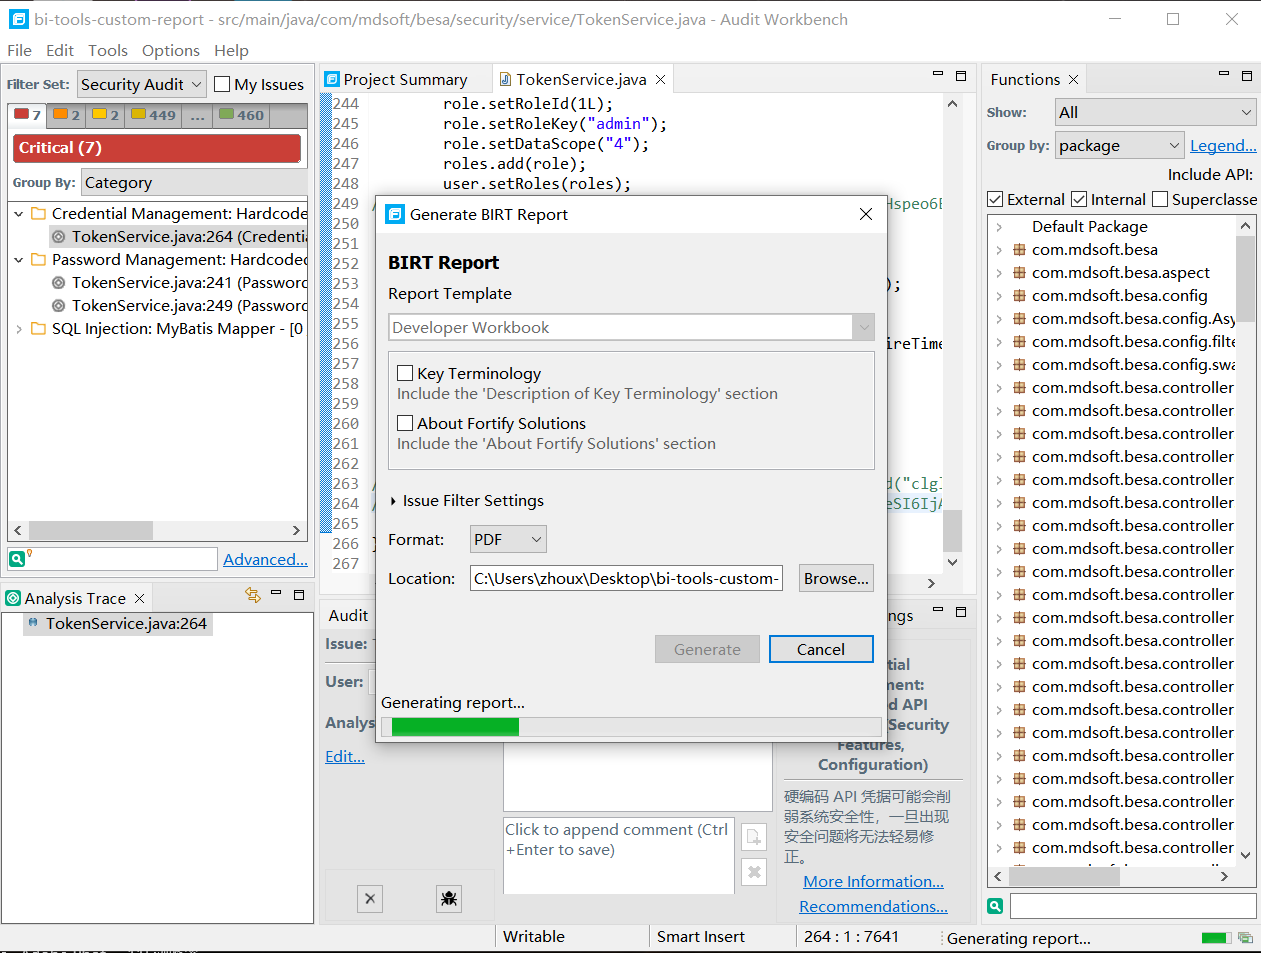Select the Low issues tab showing 449

click(154, 115)
